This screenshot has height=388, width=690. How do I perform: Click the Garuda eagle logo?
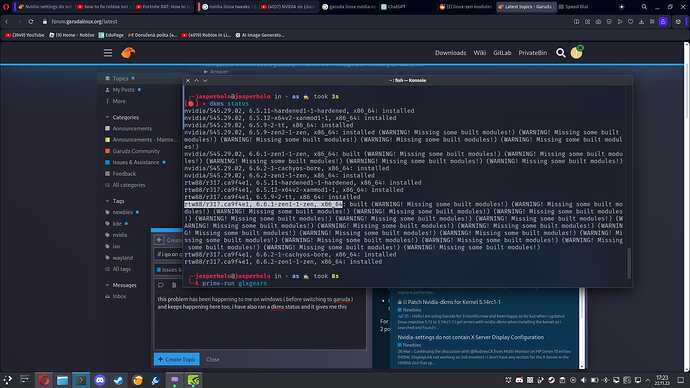pyautogui.click(x=128, y=53)
